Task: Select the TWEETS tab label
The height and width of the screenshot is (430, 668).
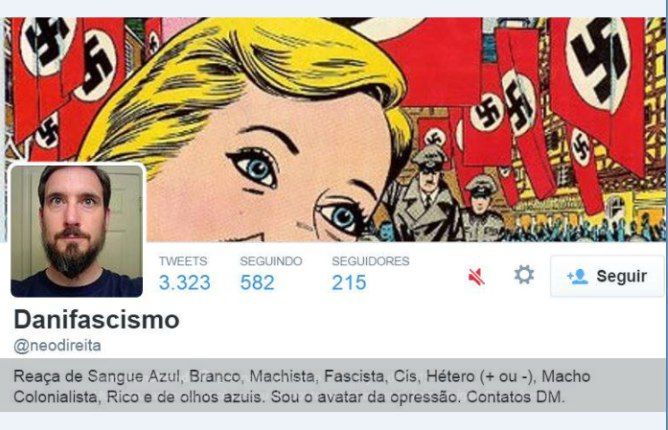Action: tap(183, 261)
